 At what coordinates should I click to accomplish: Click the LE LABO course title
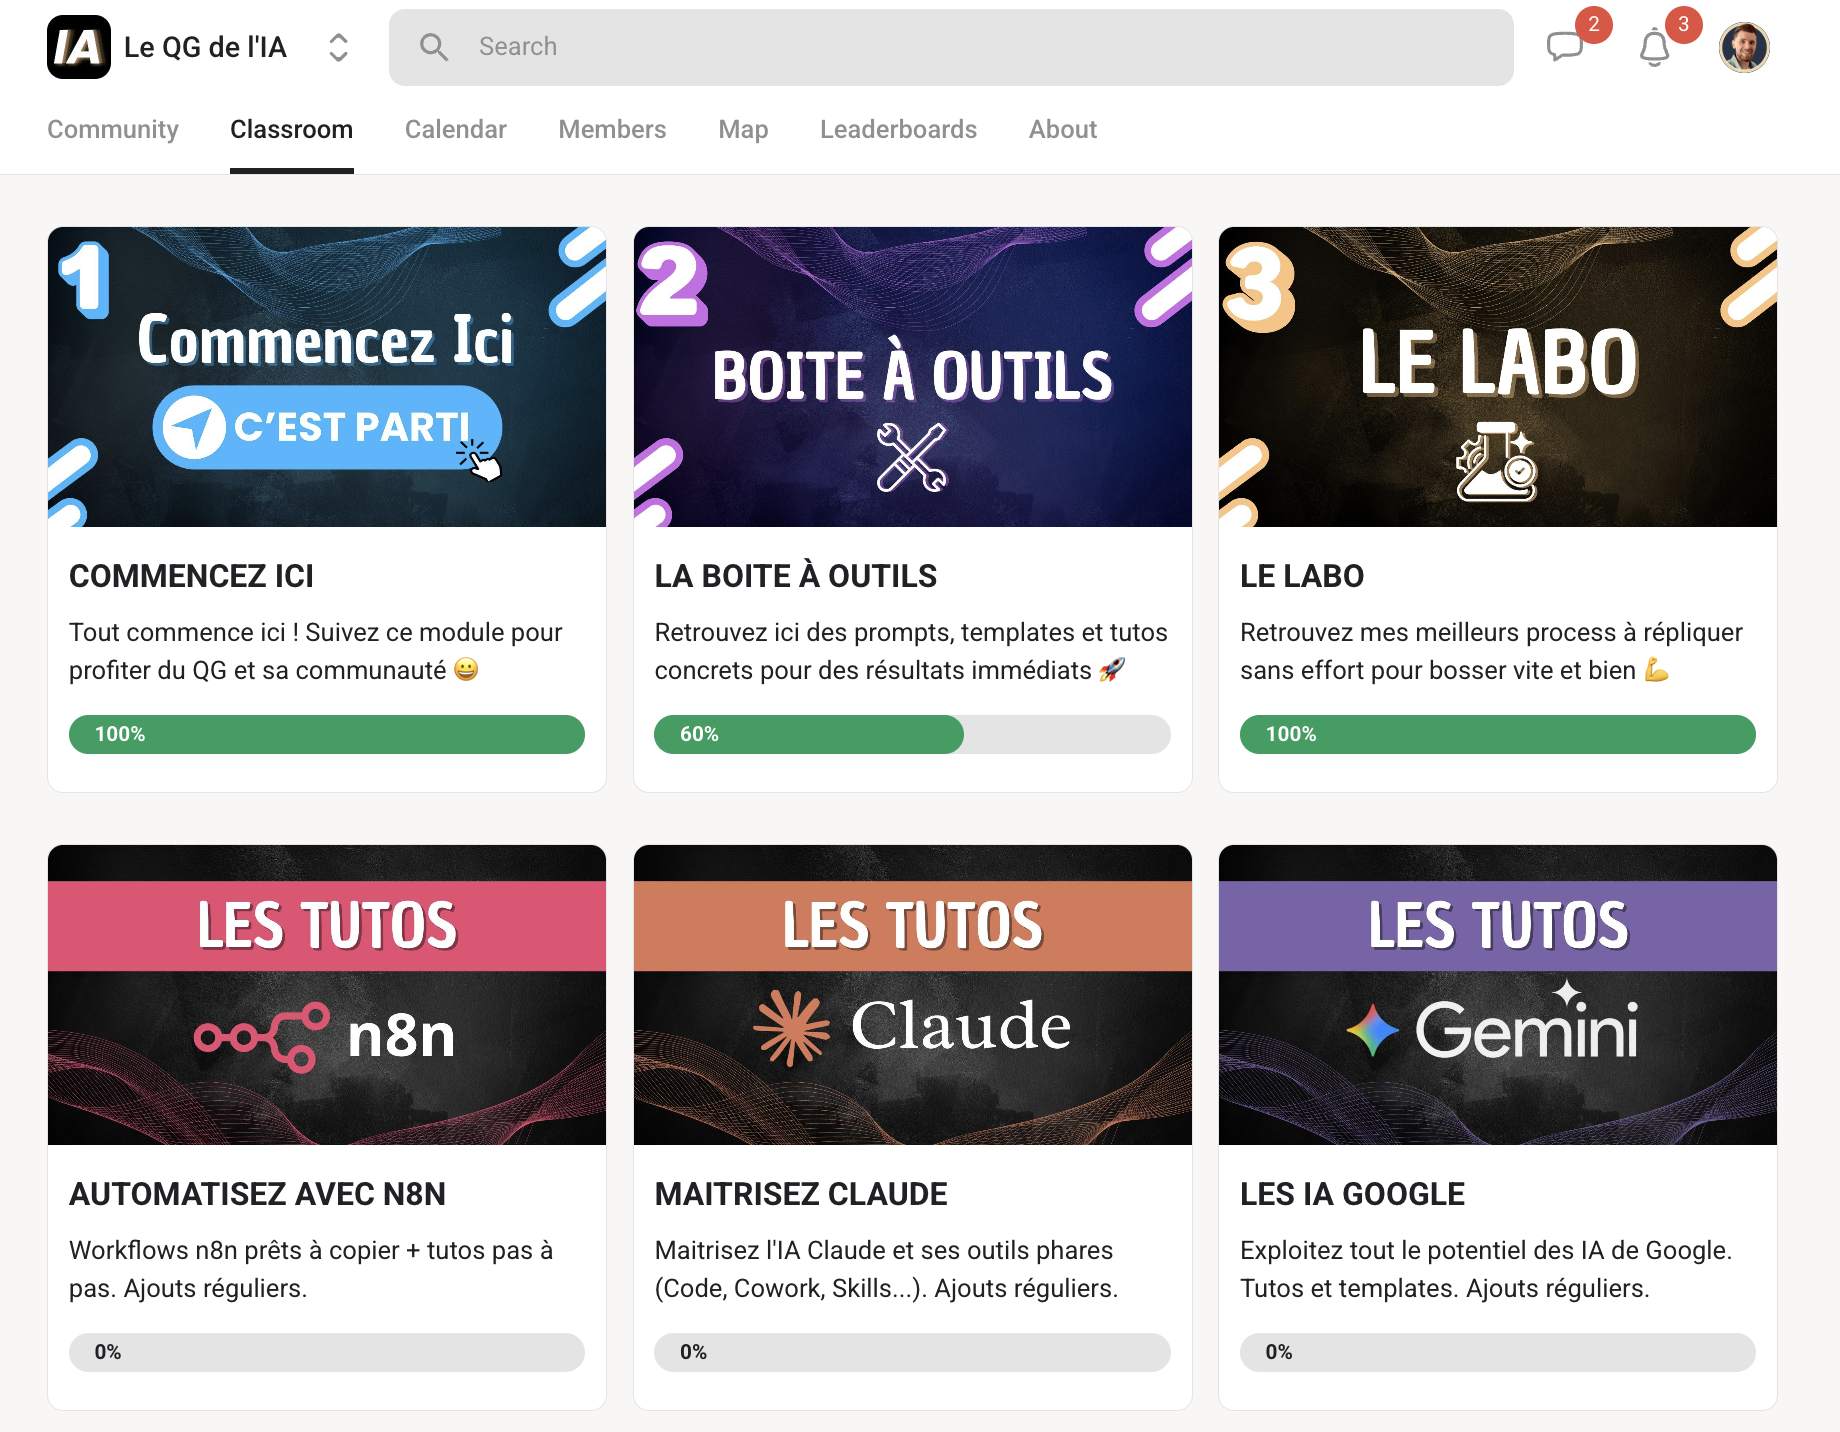click(1302, 576)
